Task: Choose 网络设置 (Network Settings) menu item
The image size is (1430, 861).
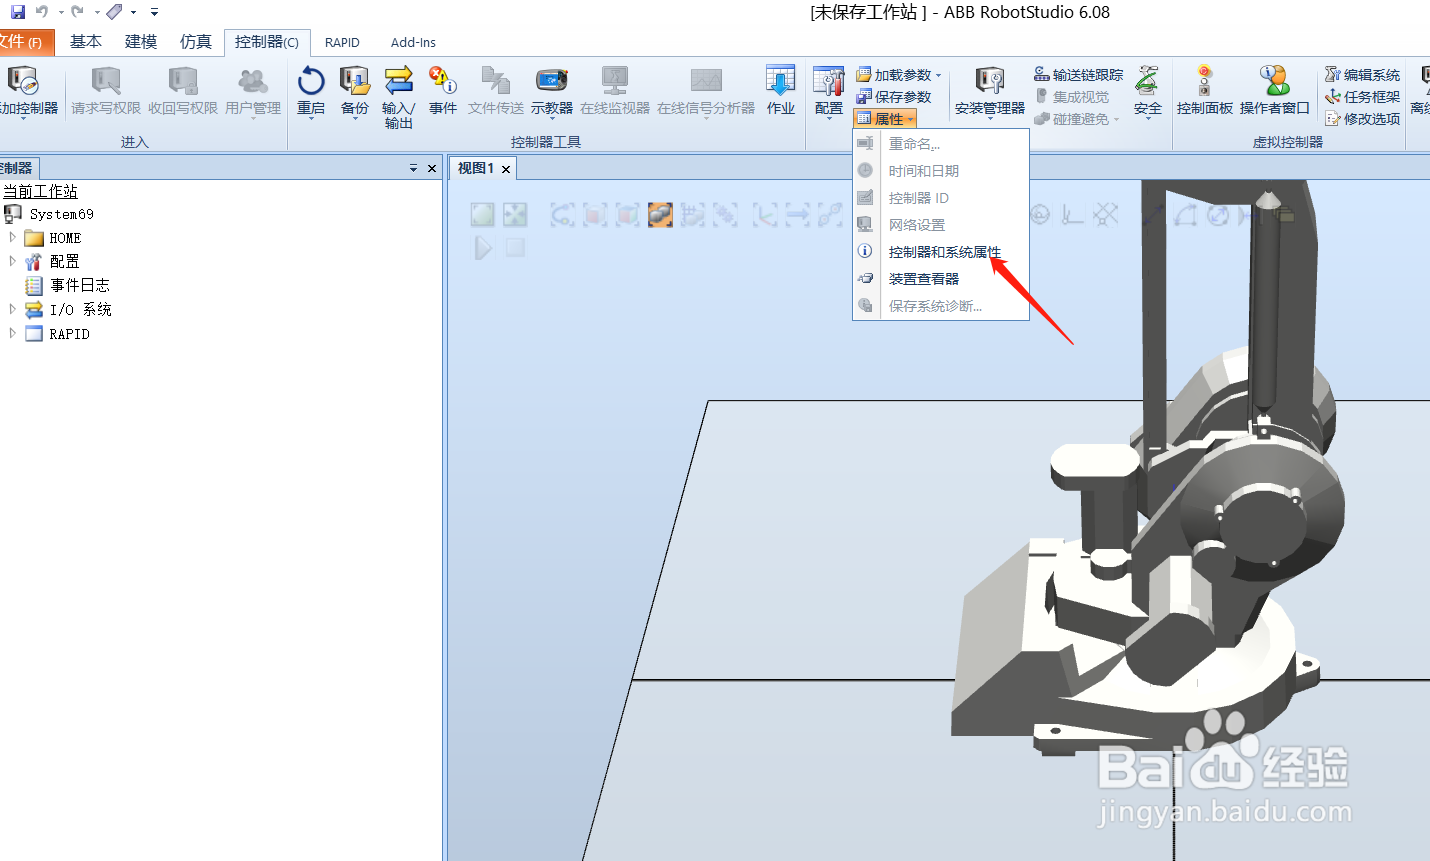Action: click(x=941, y=225)
